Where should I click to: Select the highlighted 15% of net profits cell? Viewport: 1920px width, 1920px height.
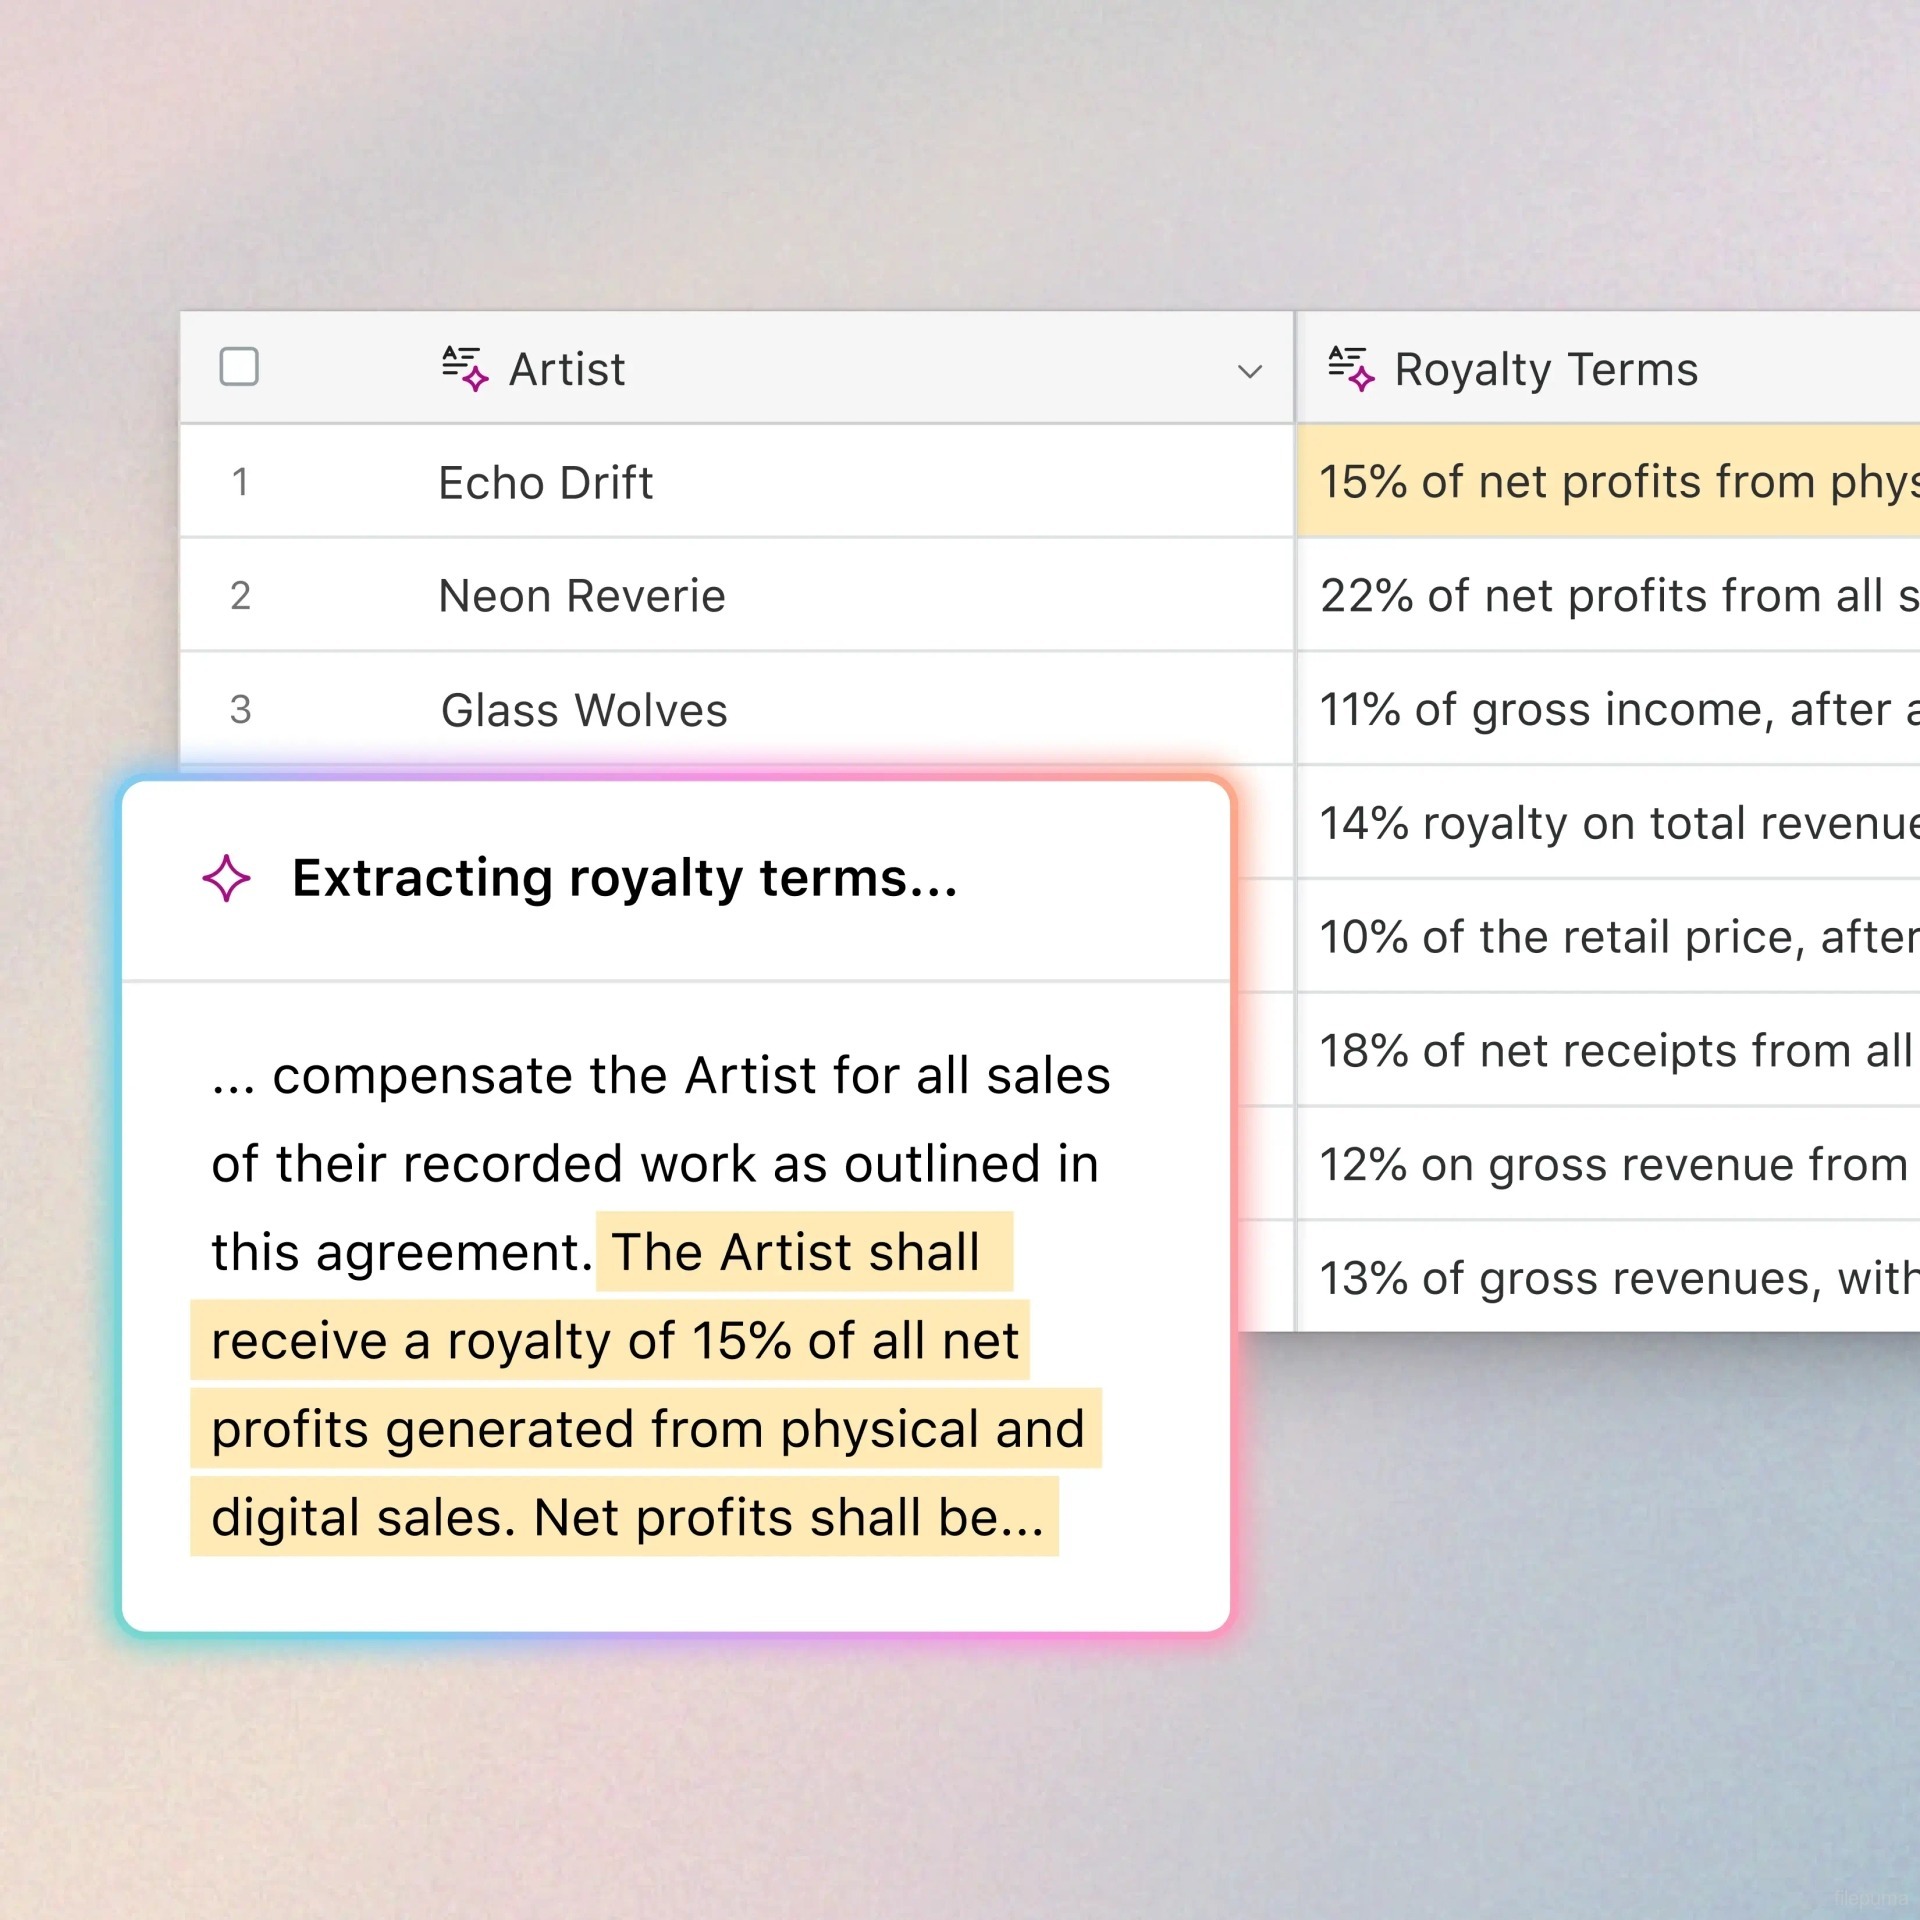pos(1608,482)
